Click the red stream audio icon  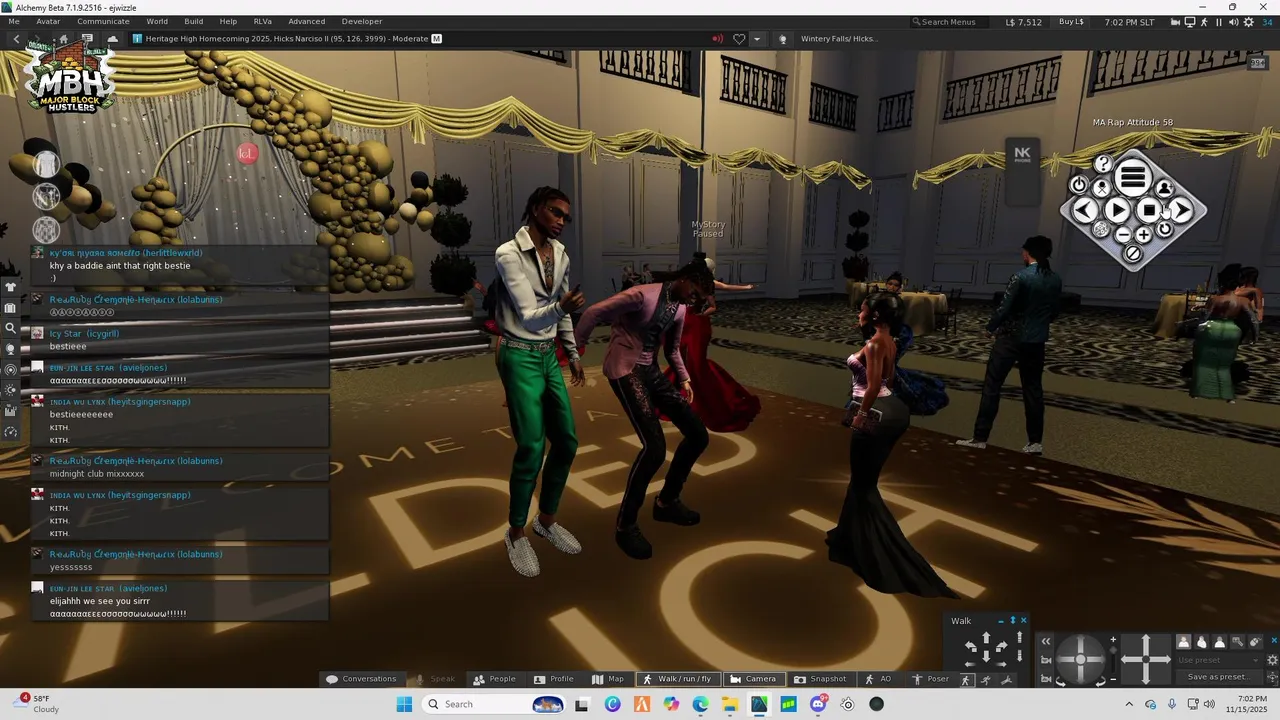coord(717,39)
